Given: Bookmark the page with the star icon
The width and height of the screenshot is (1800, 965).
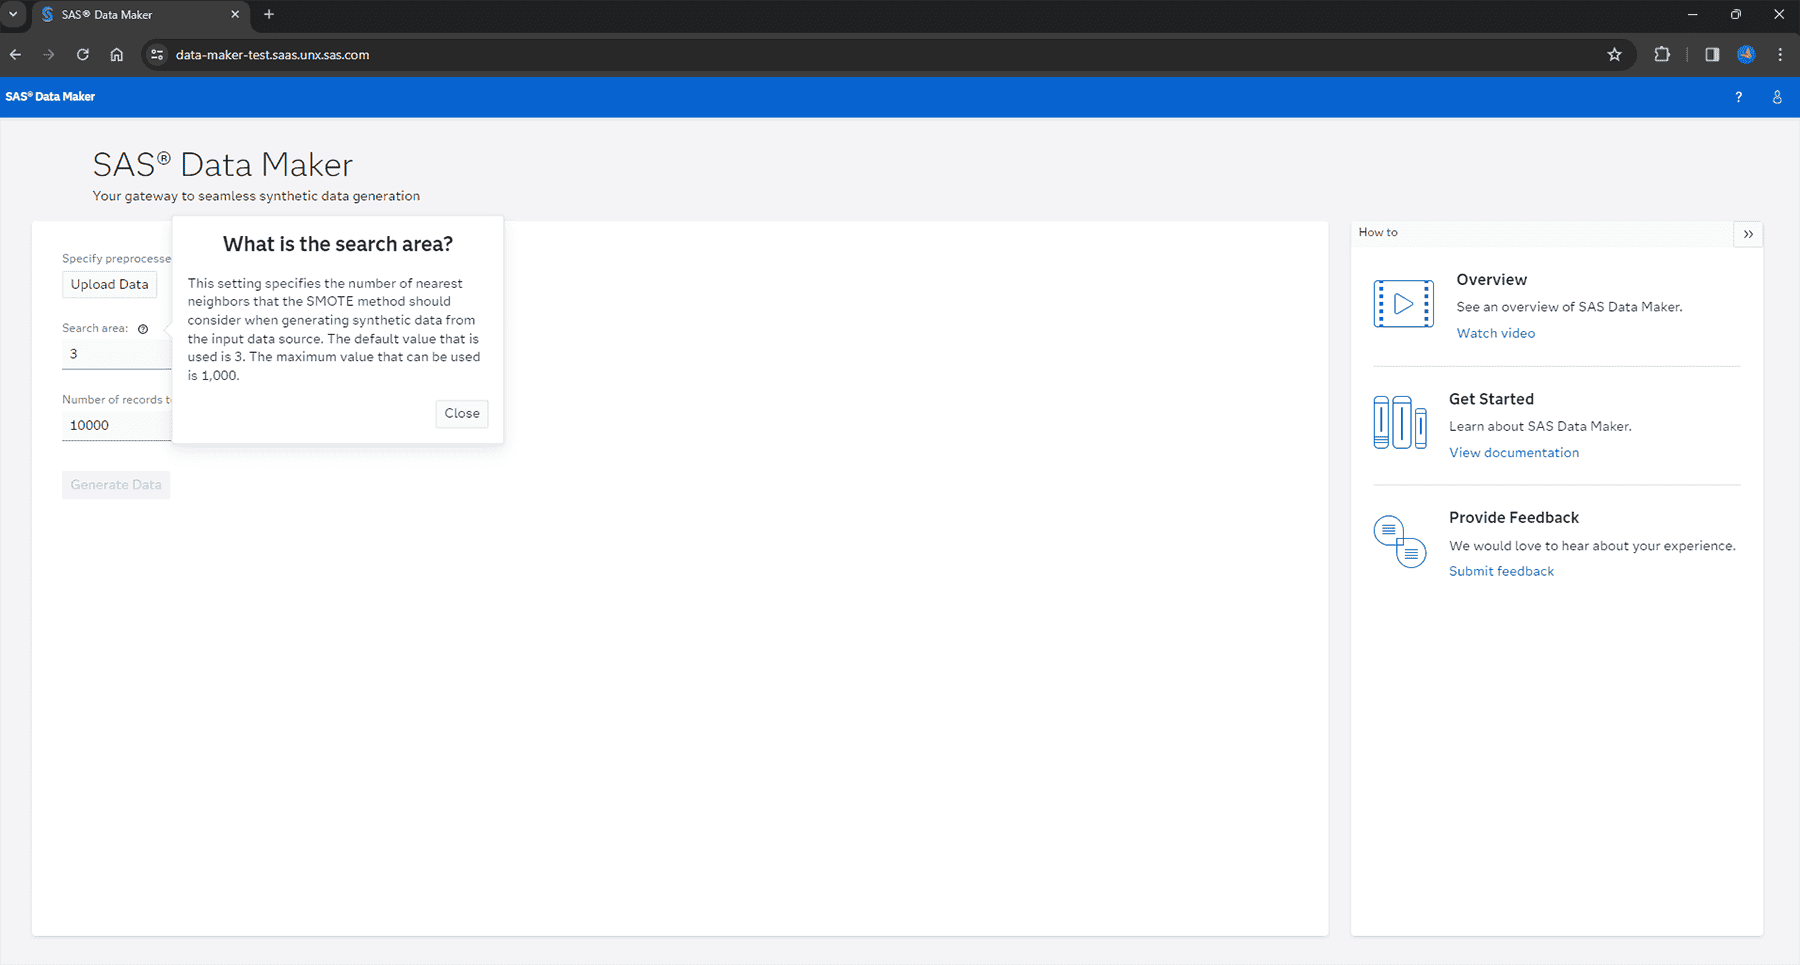Looking at the screenshot, I should click(x=1614, y=55).
